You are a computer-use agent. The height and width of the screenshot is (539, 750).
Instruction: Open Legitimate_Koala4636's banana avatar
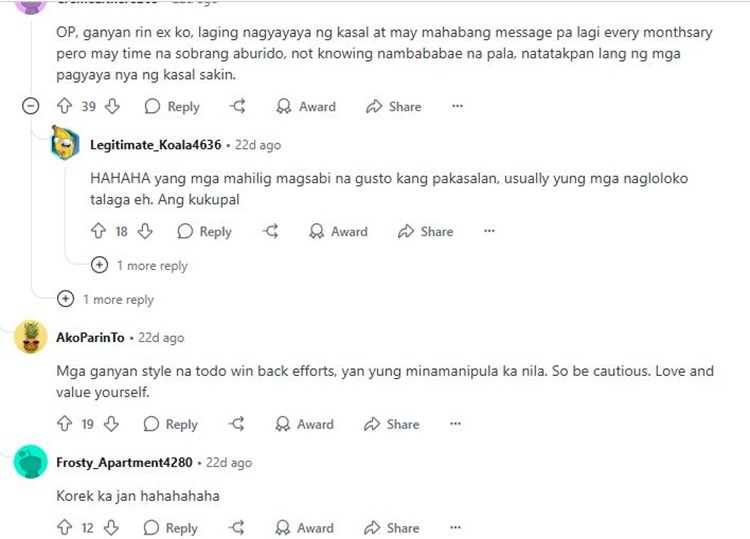[x=65, y=143]
